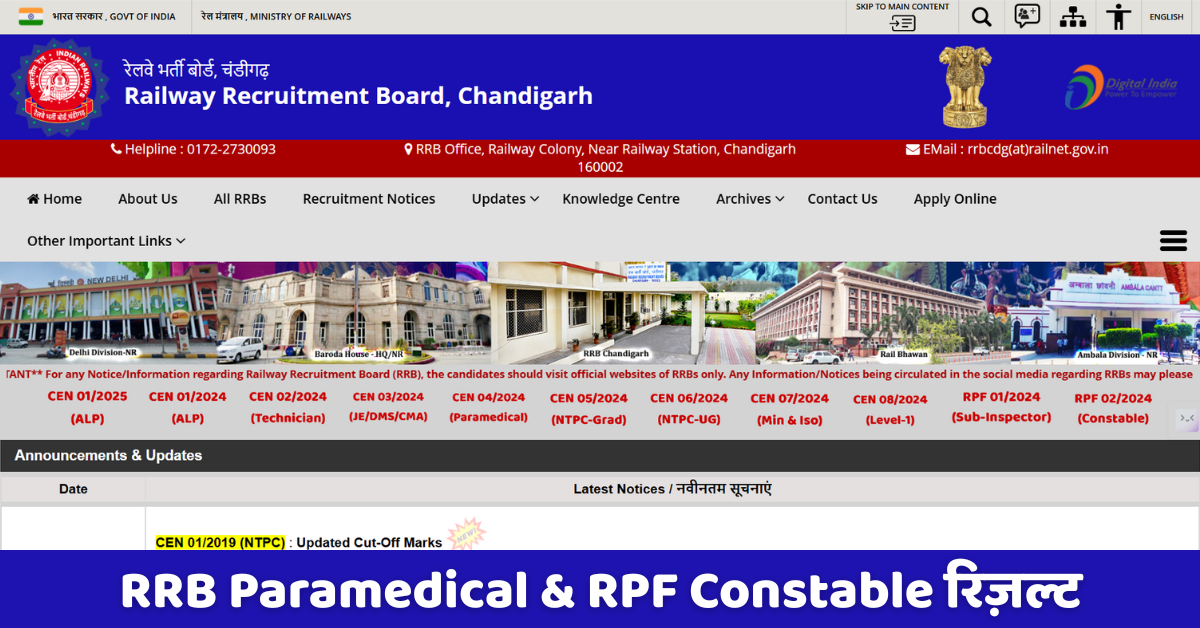Open Contact Us page
The height and width of the screenshot is (628, 1200).
[x=842, y=199]
